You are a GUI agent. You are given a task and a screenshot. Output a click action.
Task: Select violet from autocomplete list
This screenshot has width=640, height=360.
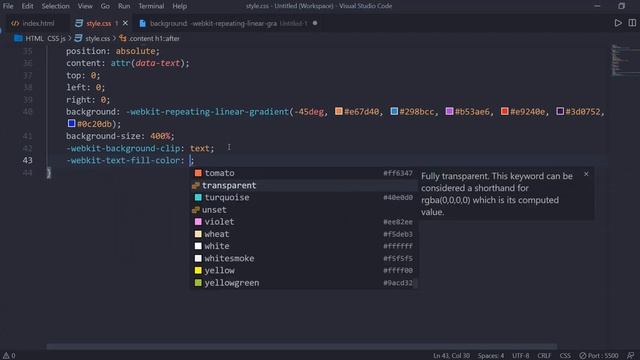[304, 222]
